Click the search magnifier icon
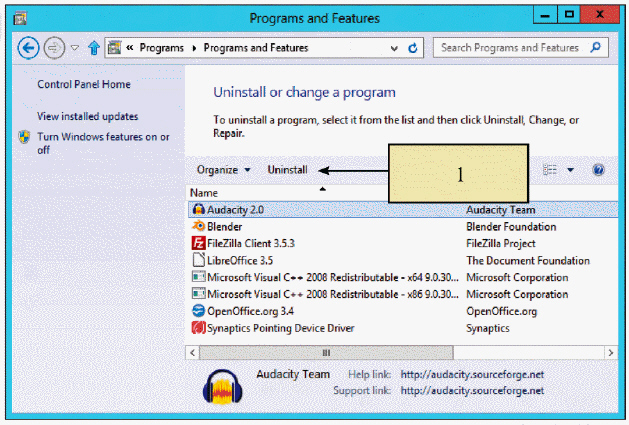Image resolution: width=629 pixels, height=425 pixels. tap(597, 48)
